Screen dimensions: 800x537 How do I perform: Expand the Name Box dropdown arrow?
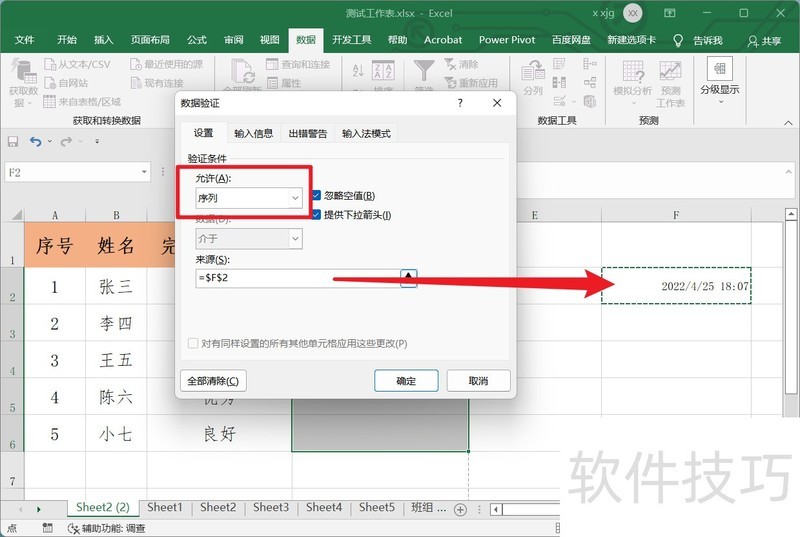pyautogui.click(x=144, y=172)
